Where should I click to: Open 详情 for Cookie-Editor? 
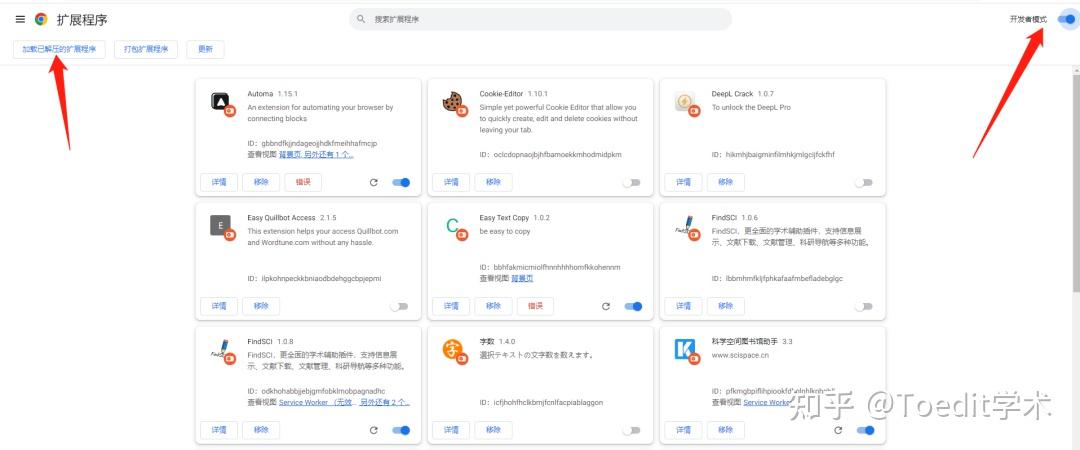(451, 182)
